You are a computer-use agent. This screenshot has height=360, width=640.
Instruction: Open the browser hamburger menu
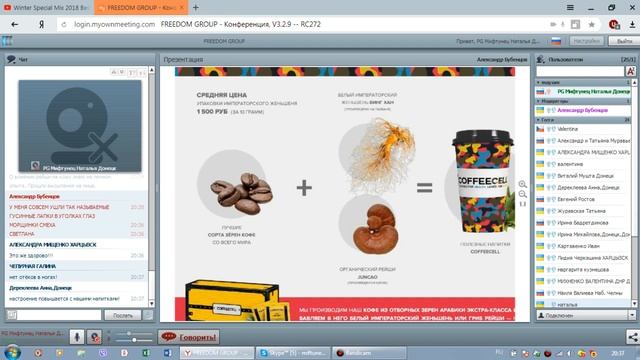[x=570, y=7]
